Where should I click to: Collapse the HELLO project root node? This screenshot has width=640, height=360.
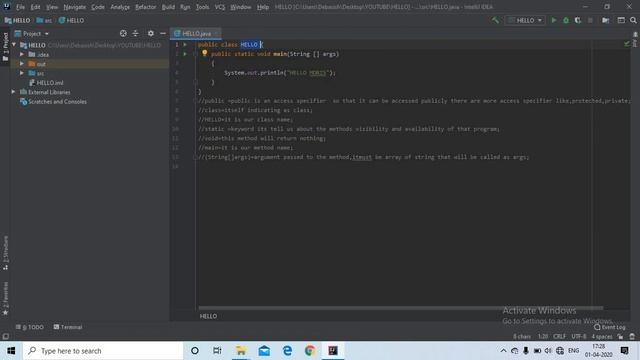(14, 45)
